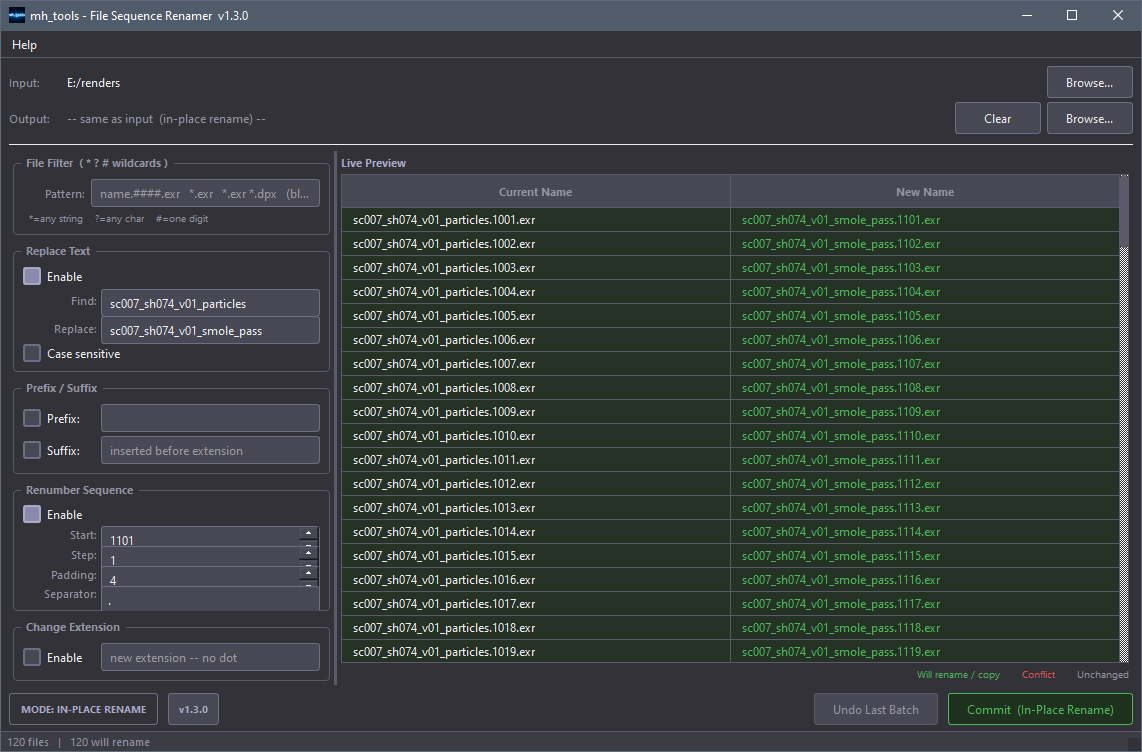Click Browse for the Output folder

coord(1090,119)
